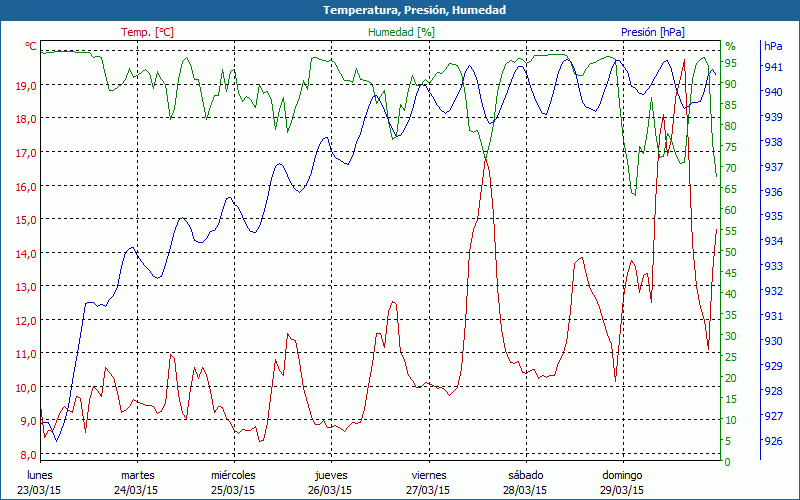
Task: Click the chart title Temperatura, Presión, Humedad
Action: [400, 10]
